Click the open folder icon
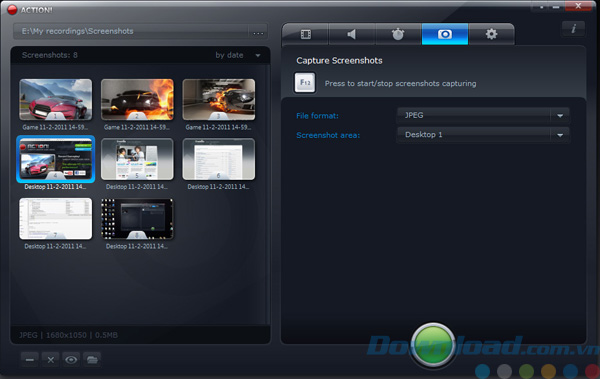This screenshot has width=600, height=379. (x=92, y=359)
